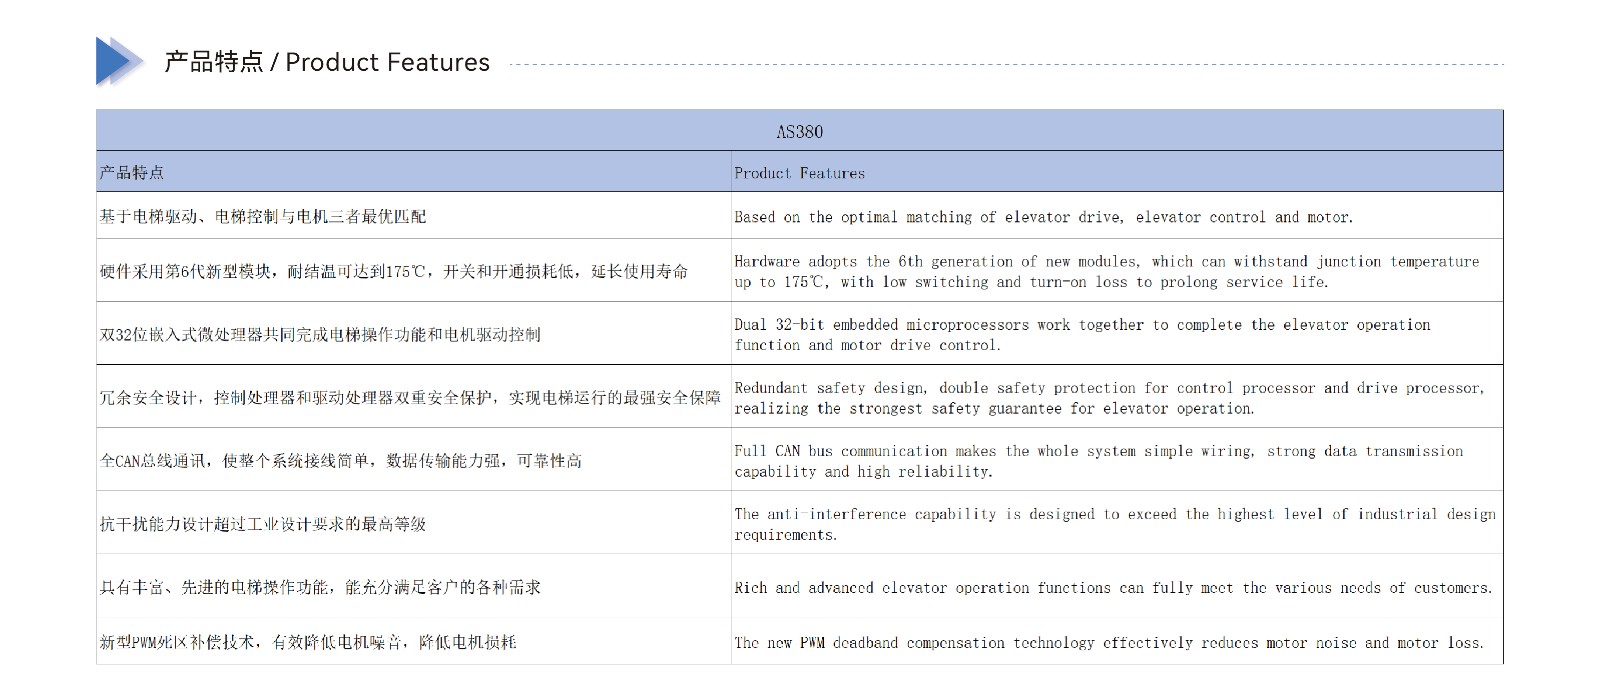Select the Chinese cell mentioning '硬件采用第6代新型模块'
Screen dimensions: 1600x680
pyautogui.click(x=414, y=270)
